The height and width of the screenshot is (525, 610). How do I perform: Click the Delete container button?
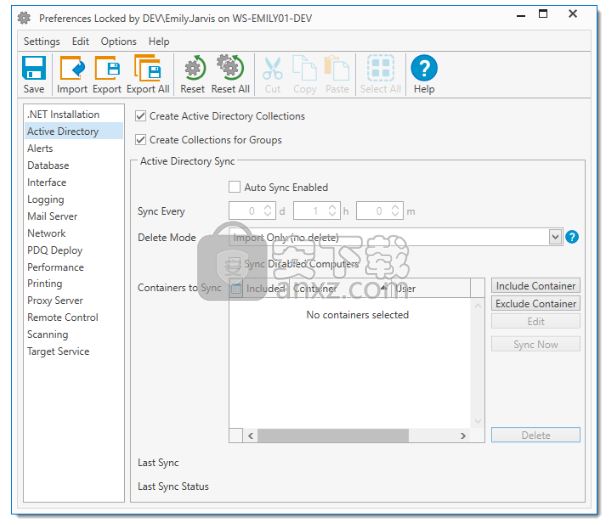535,436
